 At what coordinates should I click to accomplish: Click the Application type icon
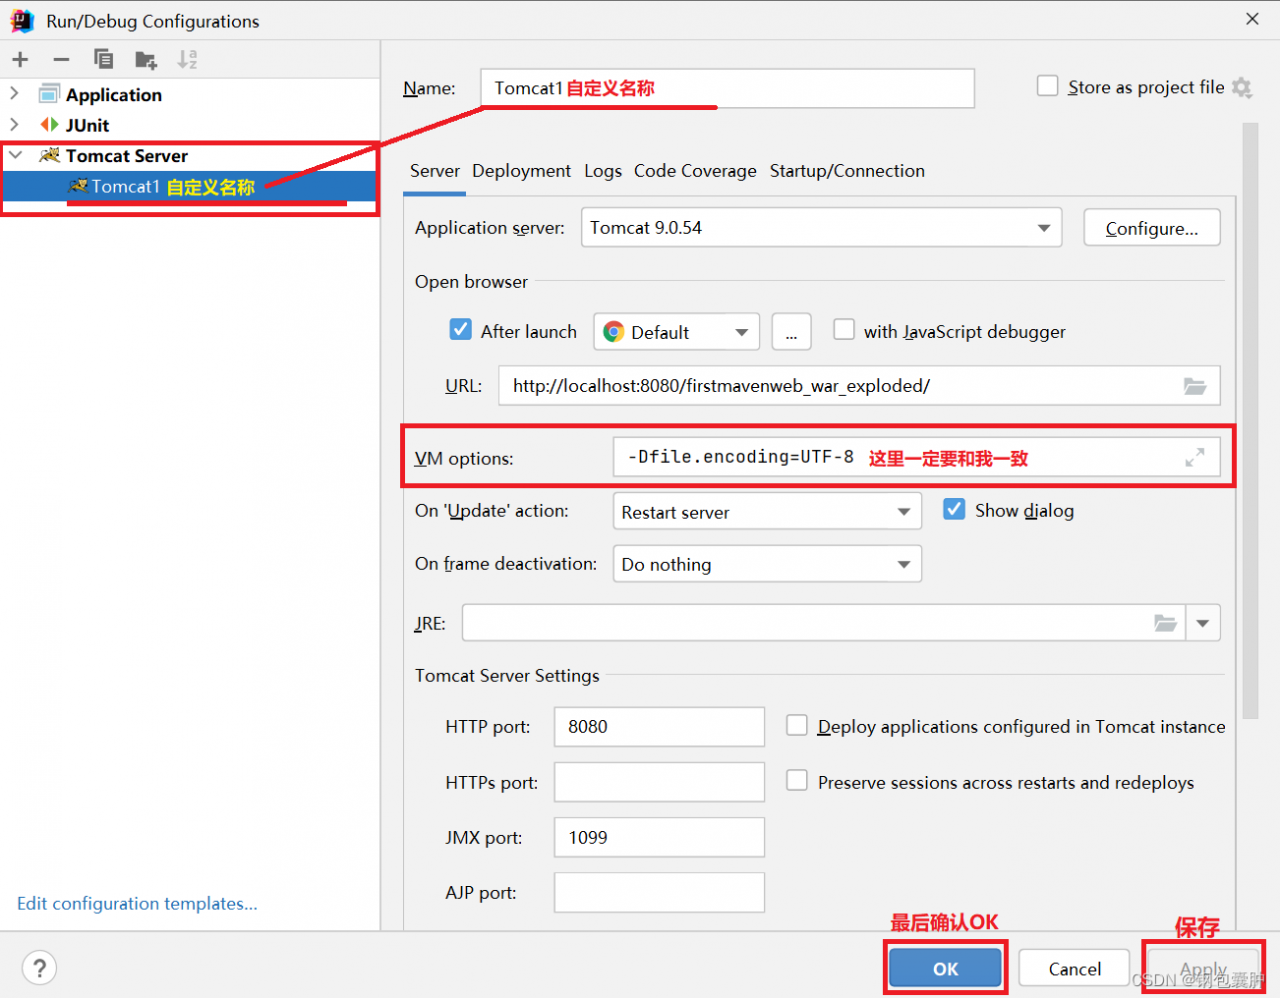pyautogui.click(x=49, y=94)
